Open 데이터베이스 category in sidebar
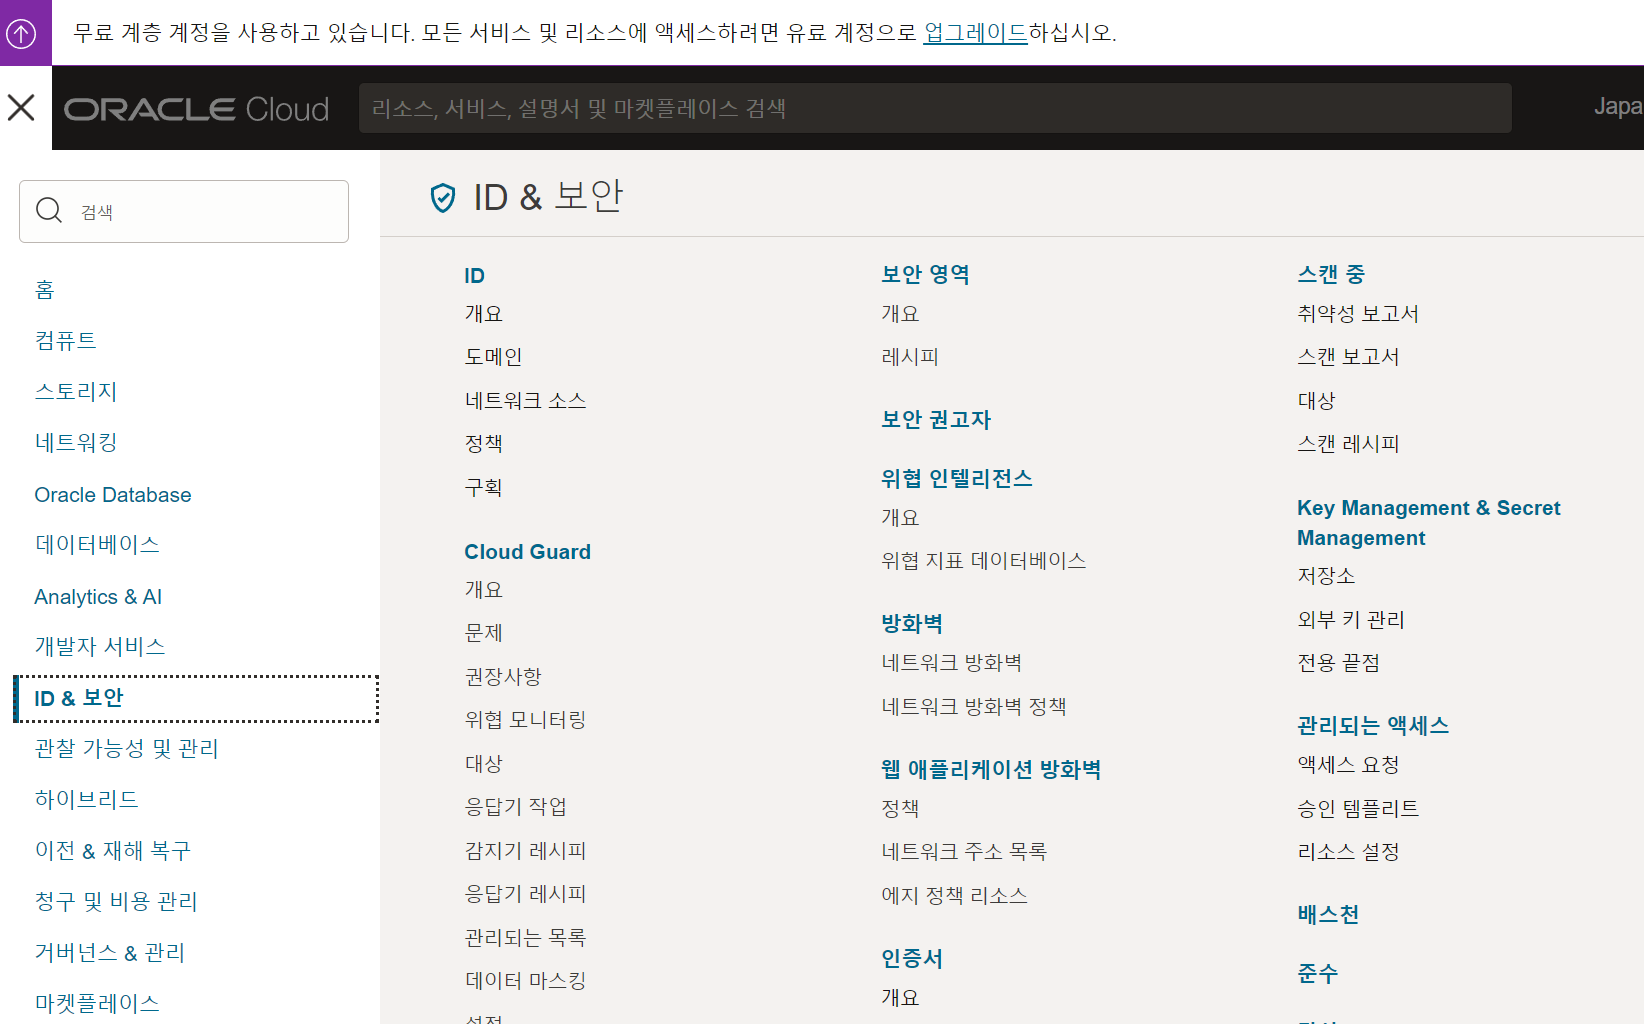 click(x=97, y=545)
